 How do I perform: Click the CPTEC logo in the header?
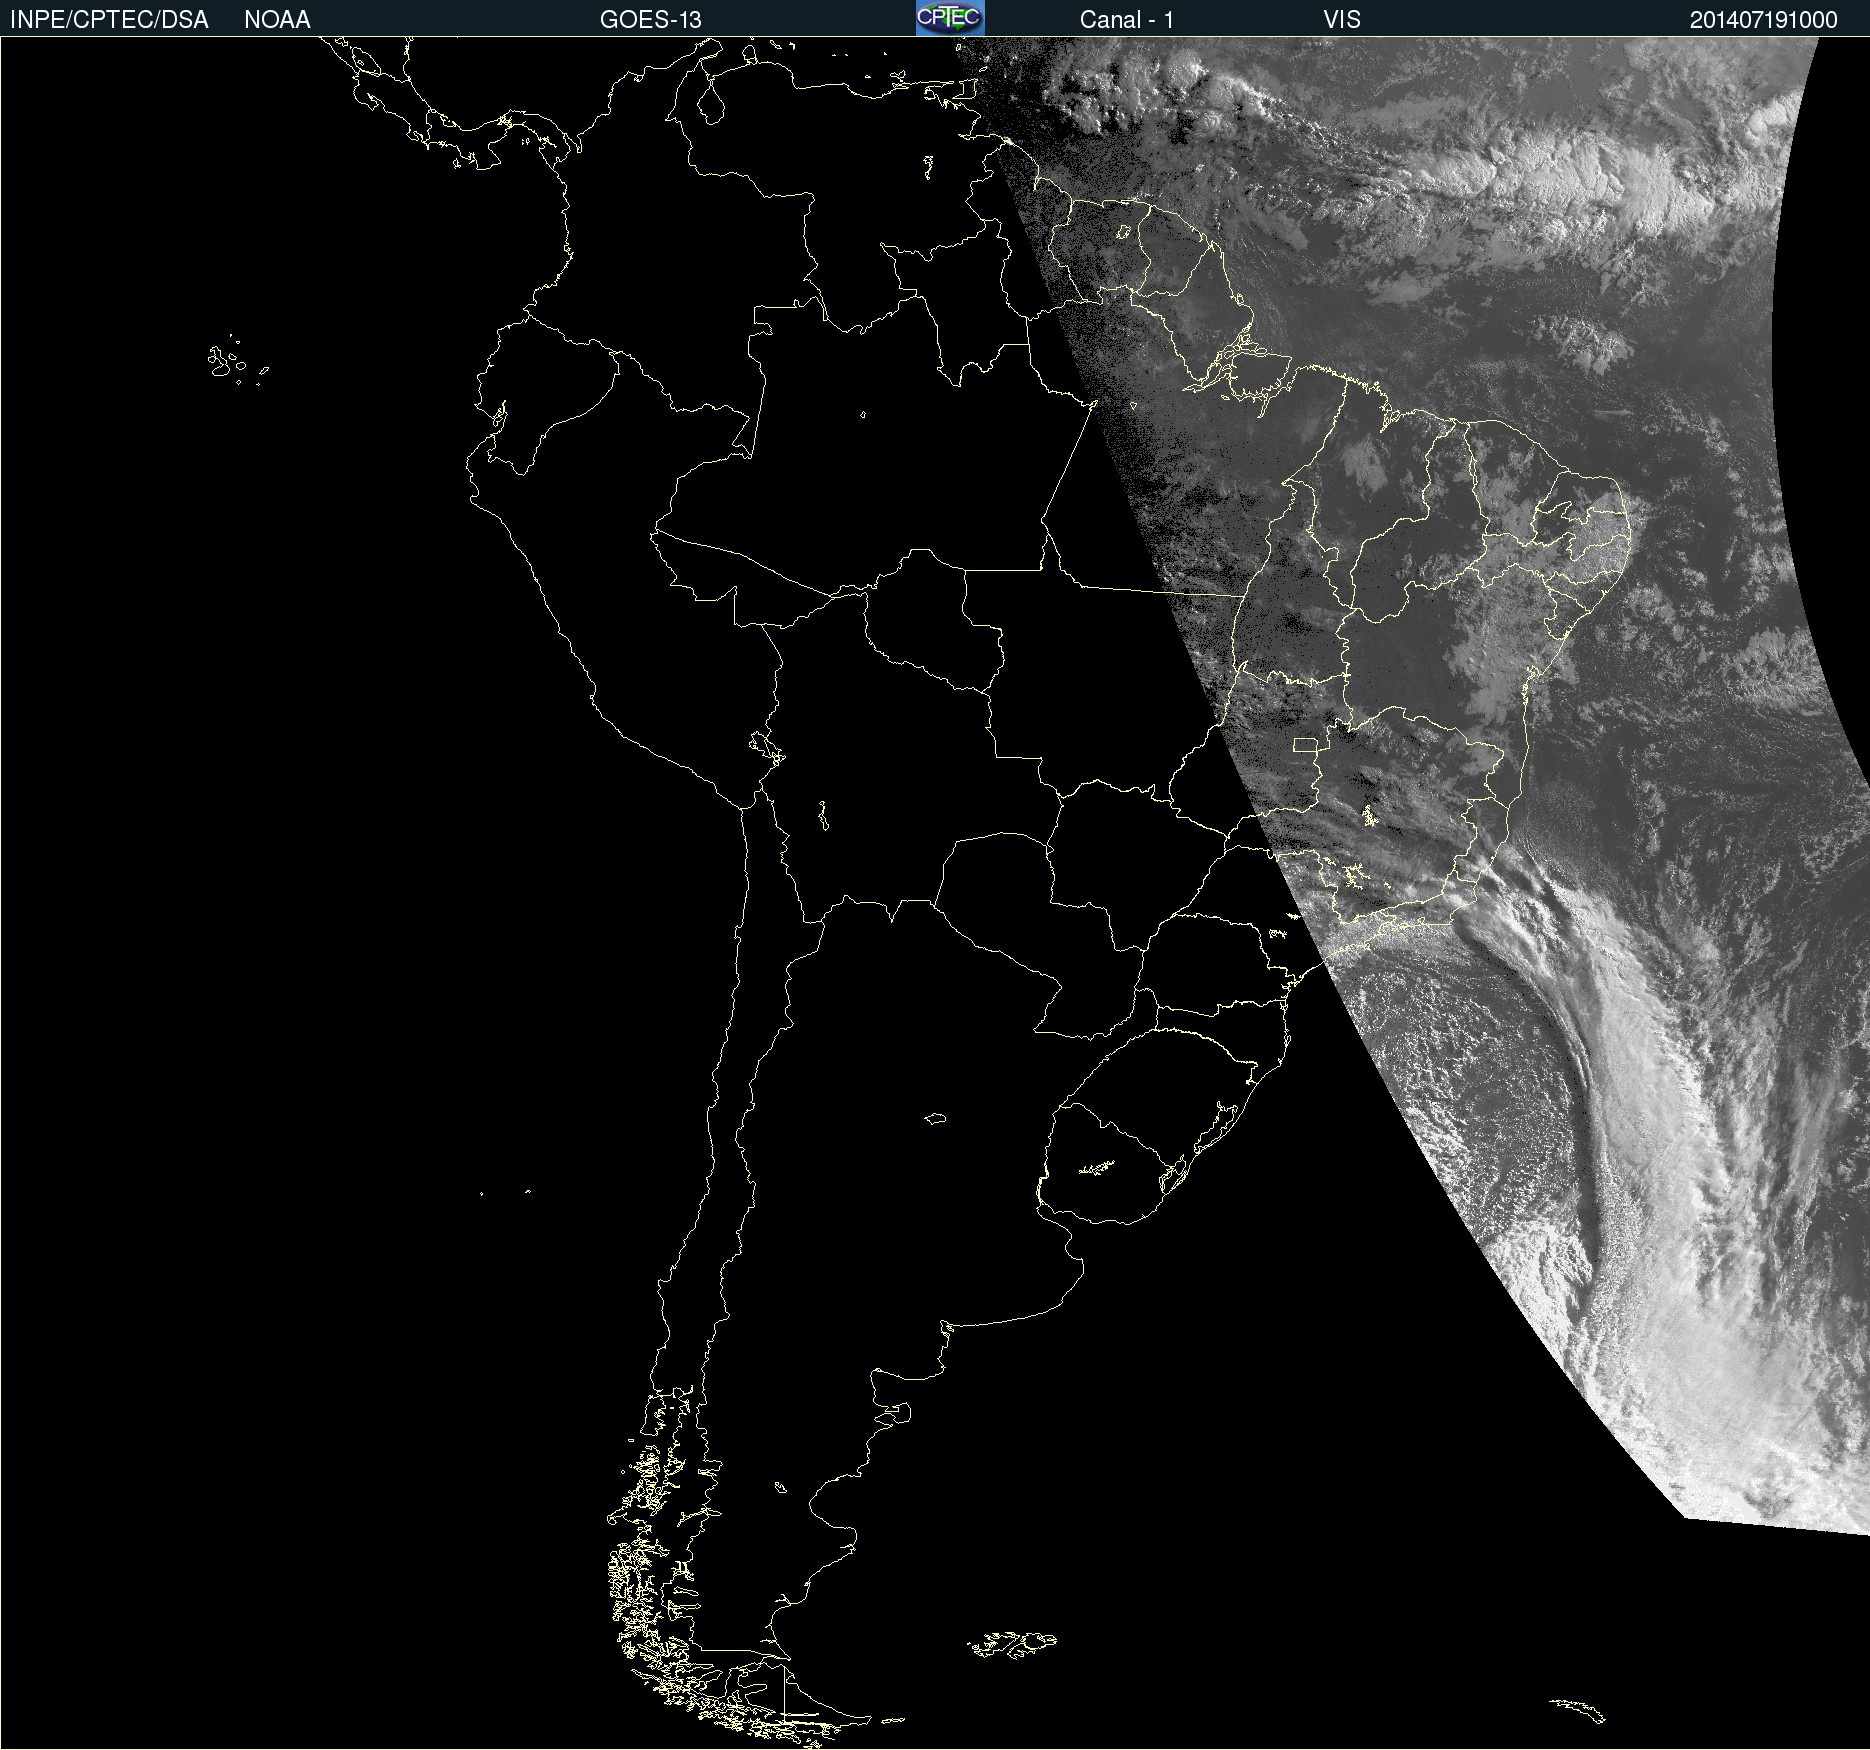(x=950, y=18)
